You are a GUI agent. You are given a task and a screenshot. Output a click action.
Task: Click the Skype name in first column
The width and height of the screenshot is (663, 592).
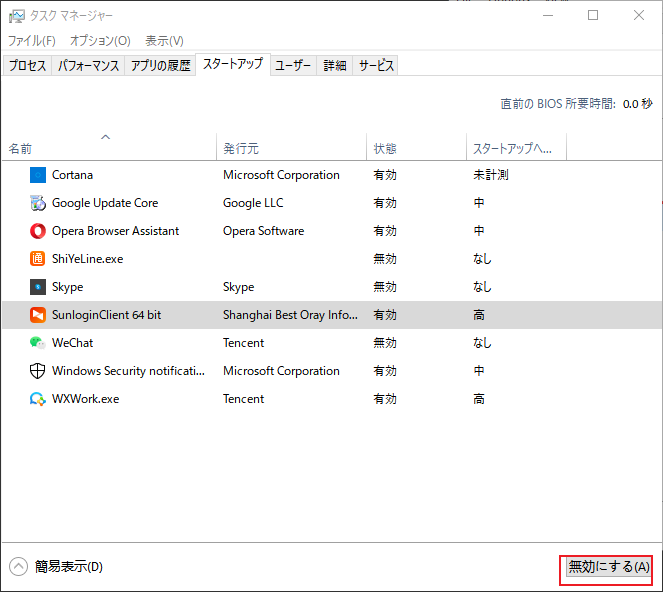click(x=68, y=287)
